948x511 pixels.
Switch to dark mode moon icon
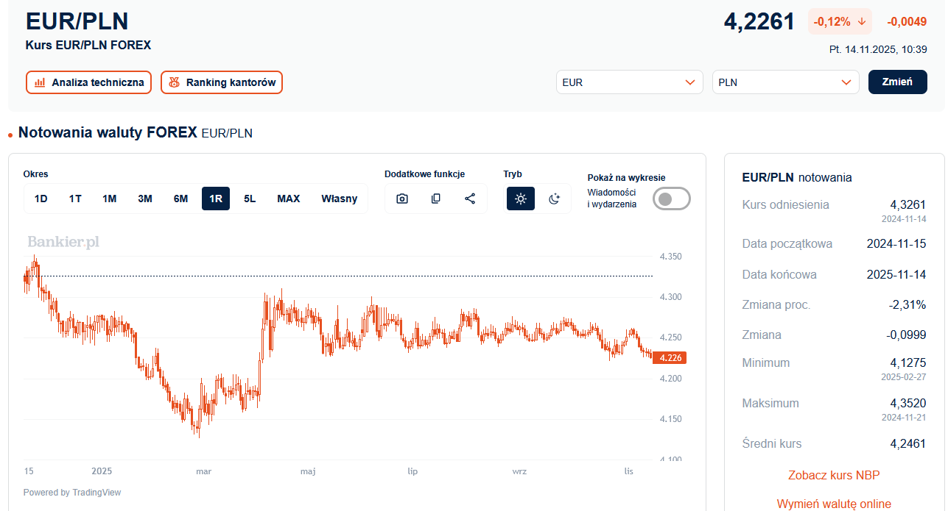tap(554, 199)
